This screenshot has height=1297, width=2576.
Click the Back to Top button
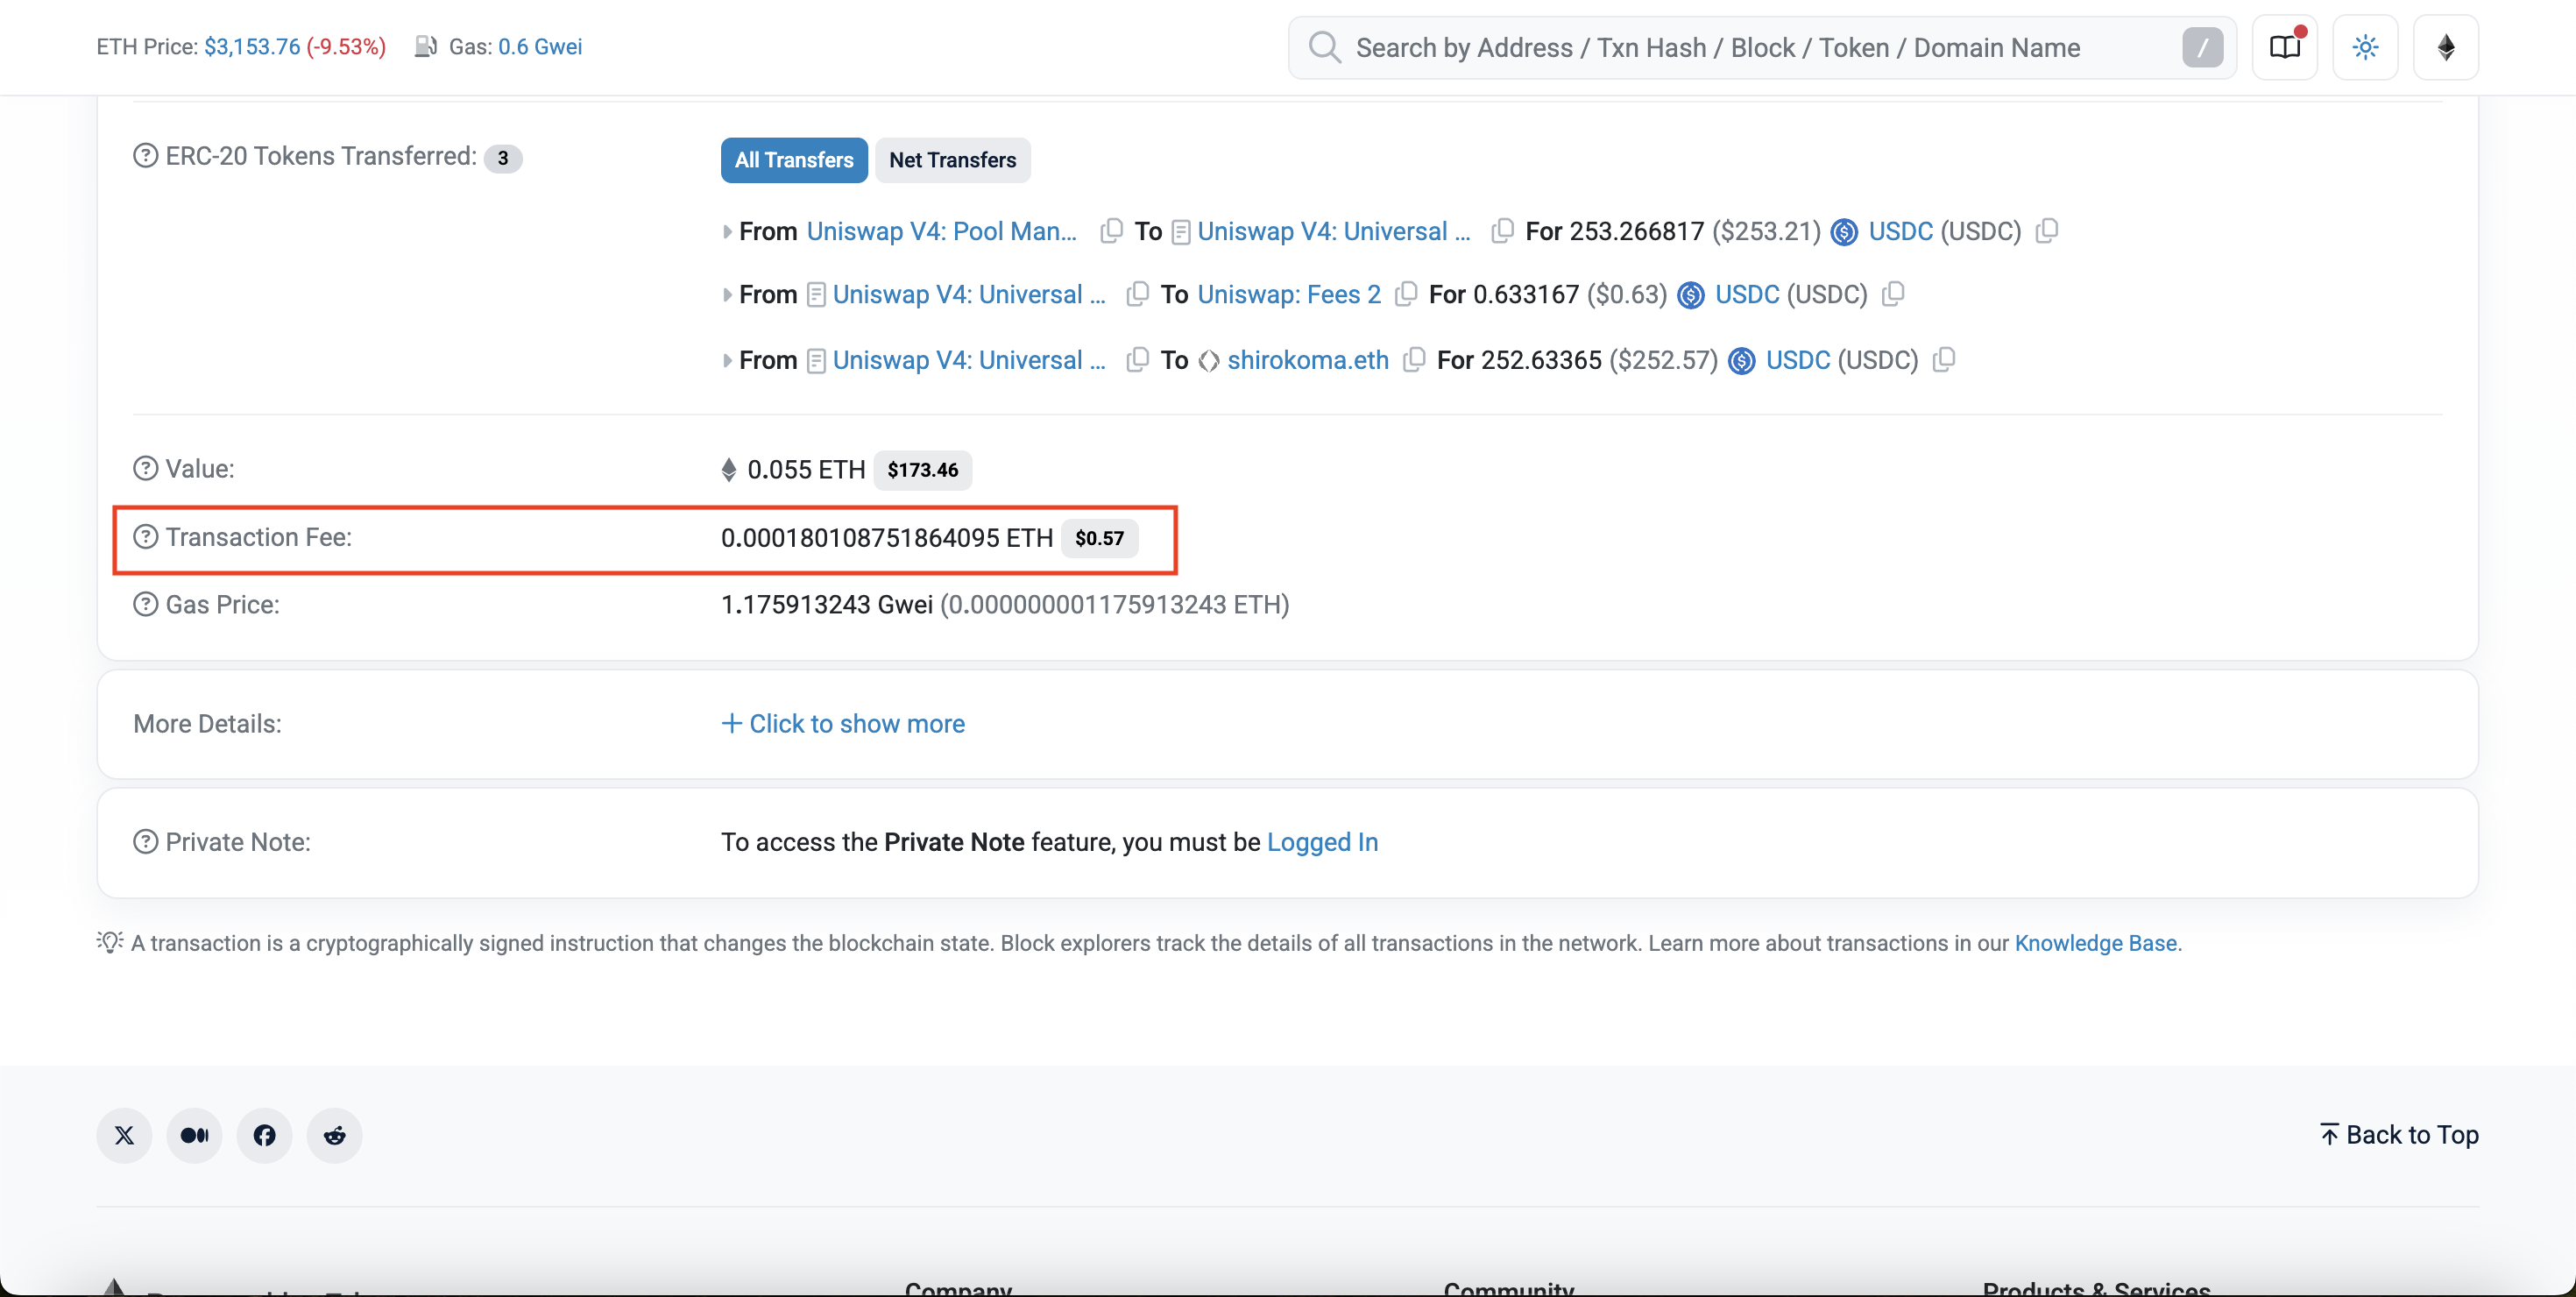pos(2398,1135)
